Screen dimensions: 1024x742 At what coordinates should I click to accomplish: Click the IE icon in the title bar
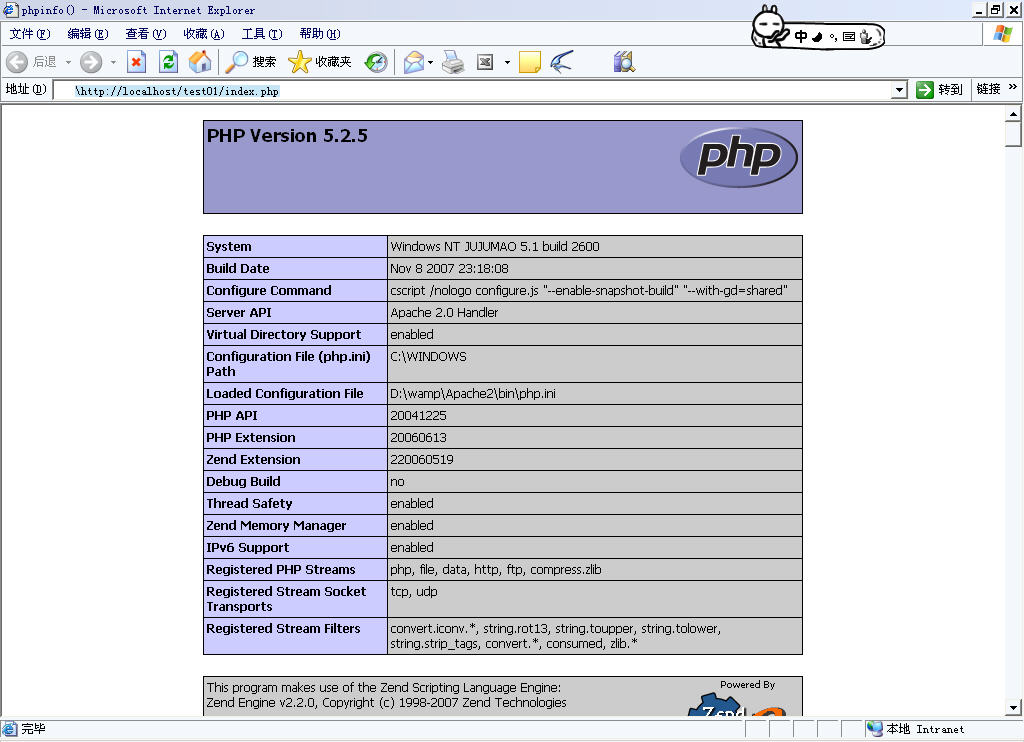10,10
